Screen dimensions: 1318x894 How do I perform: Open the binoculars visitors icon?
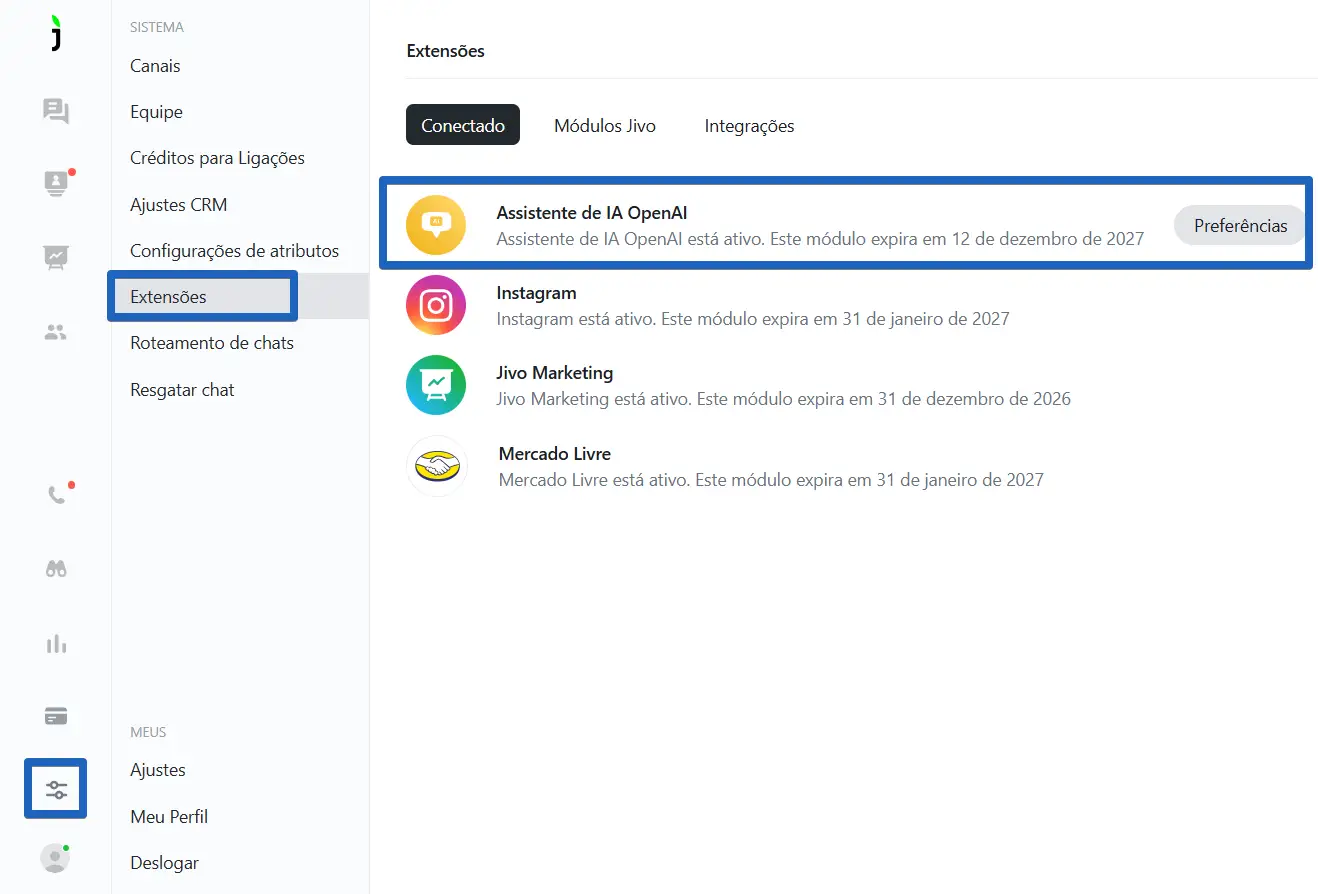click(x=56, y=569)
